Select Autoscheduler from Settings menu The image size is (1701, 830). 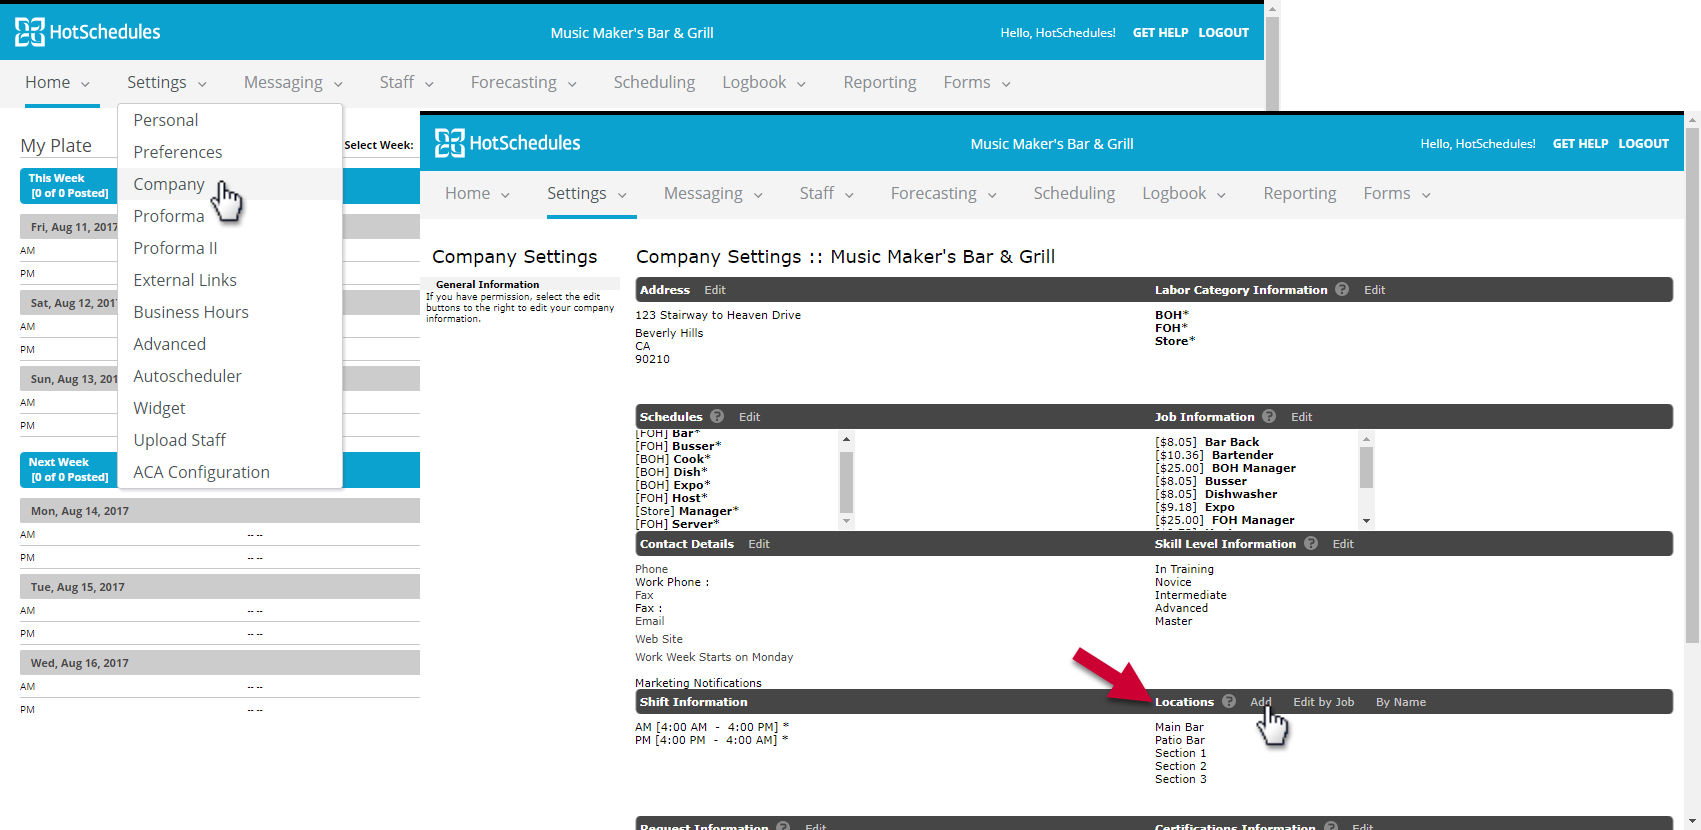(230, 376)
